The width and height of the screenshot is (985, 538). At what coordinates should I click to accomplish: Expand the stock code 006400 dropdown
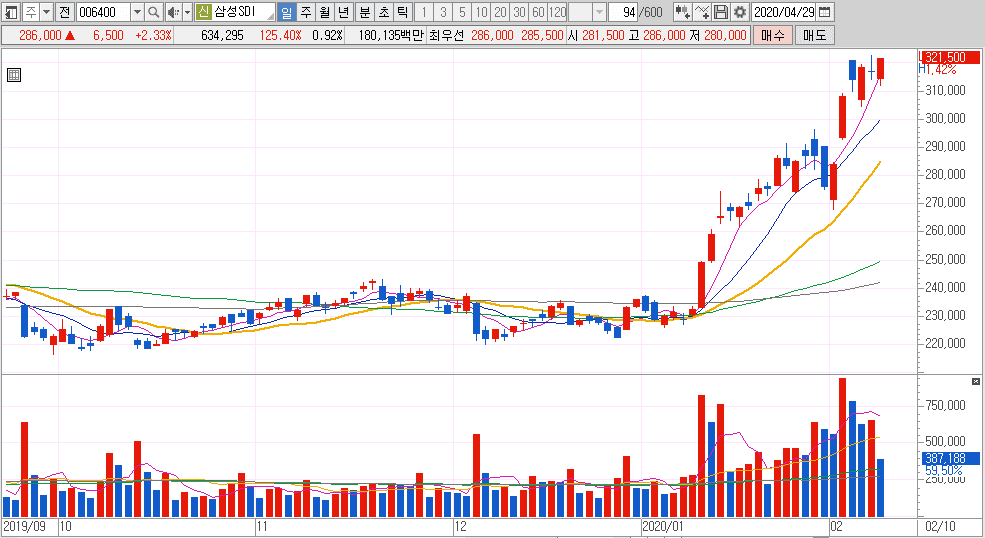[137, 12]
